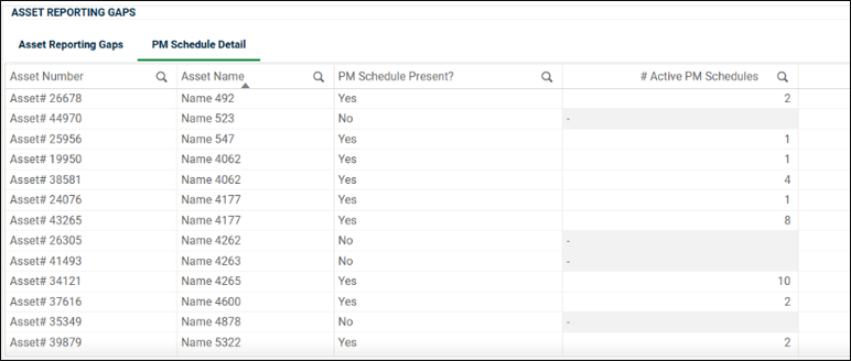Image resolution: width=851 pixels, height=361 pixels.
Task: Toggle Asset Name sort arrow
Action: tap(245, 85)
